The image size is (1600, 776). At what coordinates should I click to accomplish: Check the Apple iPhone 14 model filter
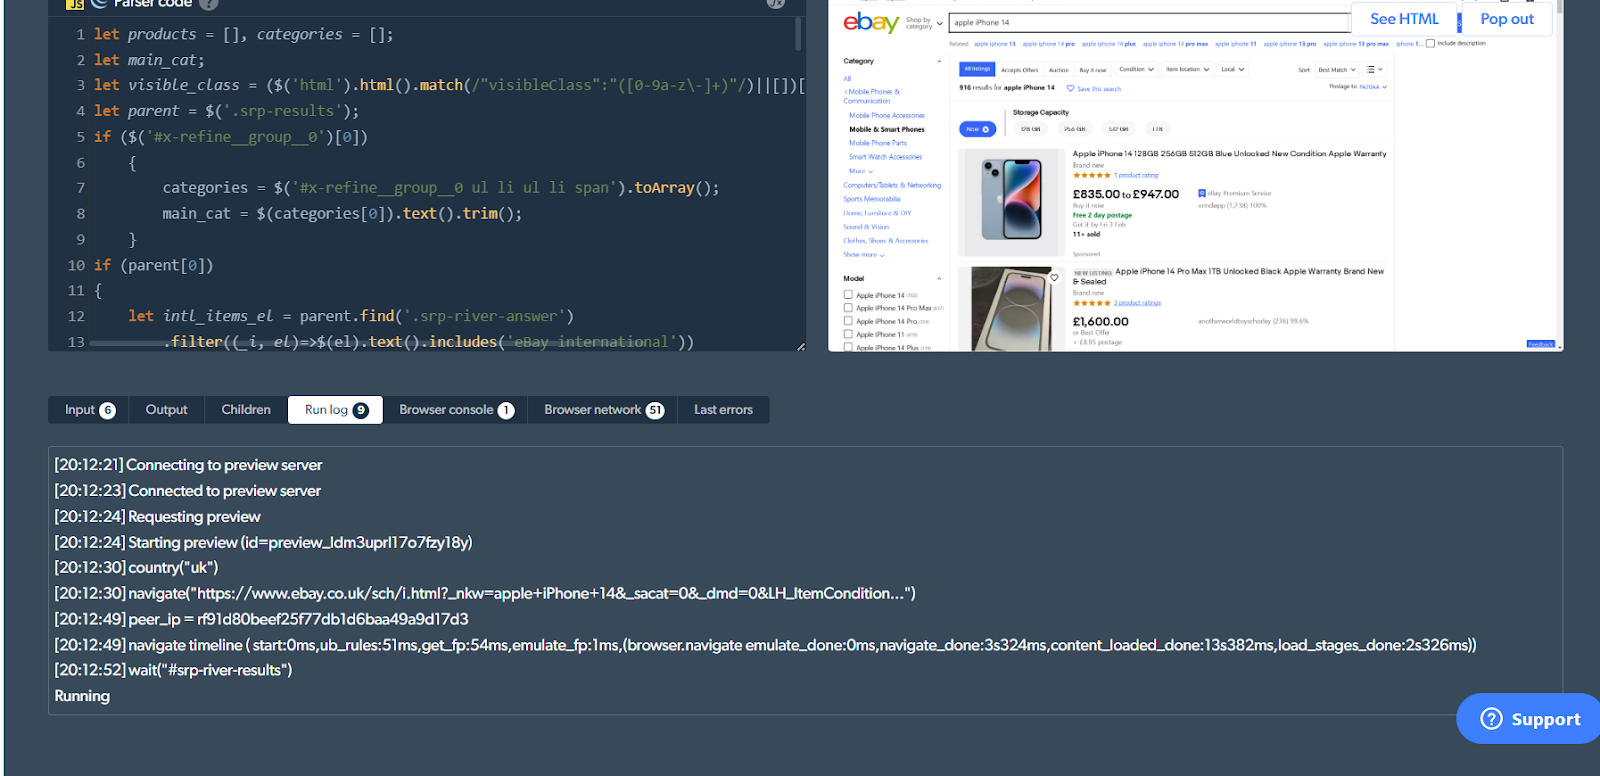(848, 295)
